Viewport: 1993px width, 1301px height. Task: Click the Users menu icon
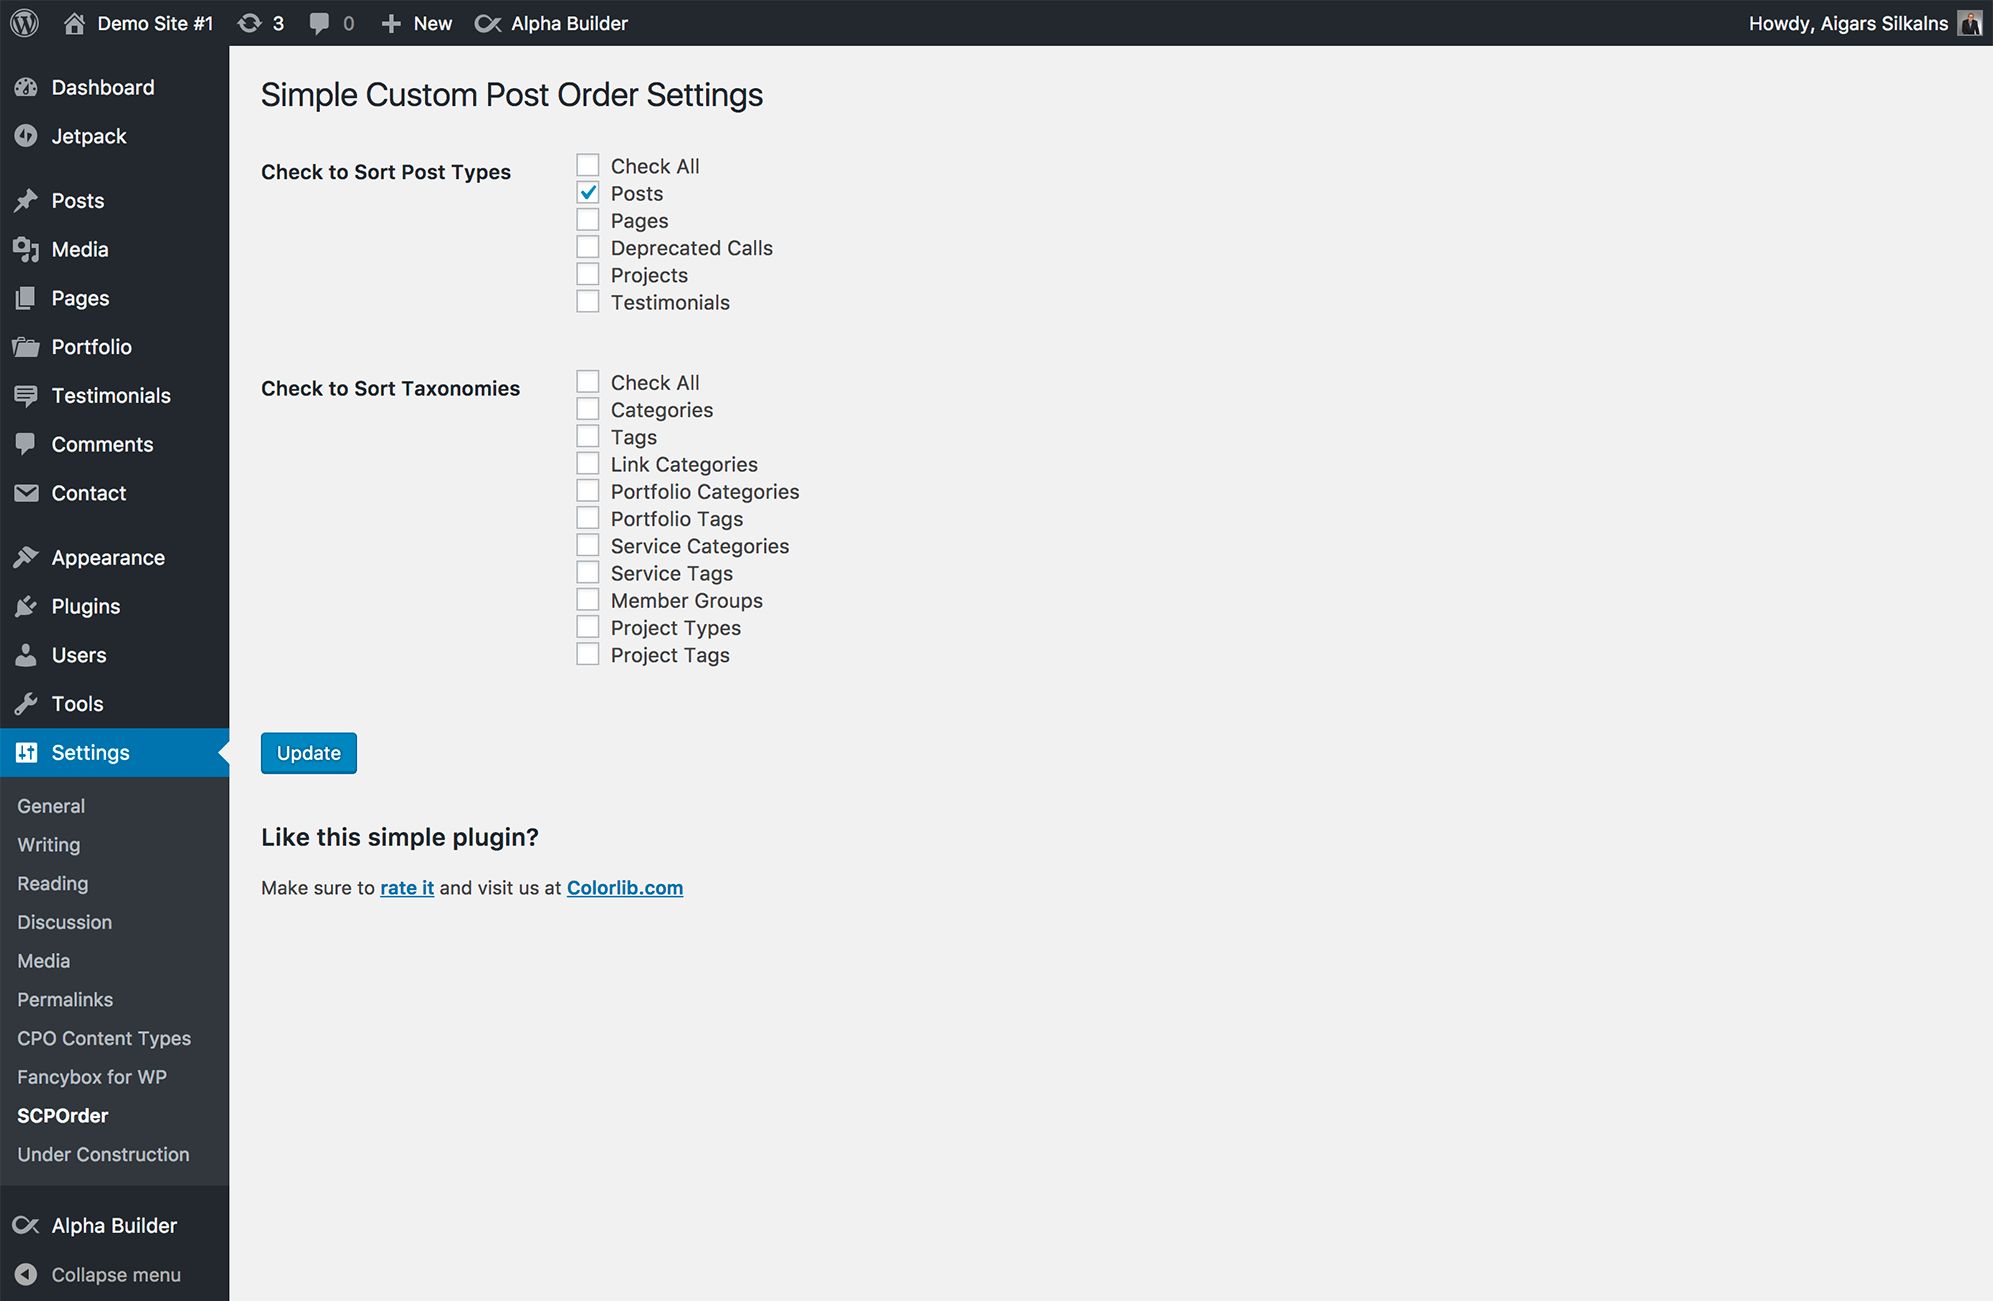[x=26, y=655]
